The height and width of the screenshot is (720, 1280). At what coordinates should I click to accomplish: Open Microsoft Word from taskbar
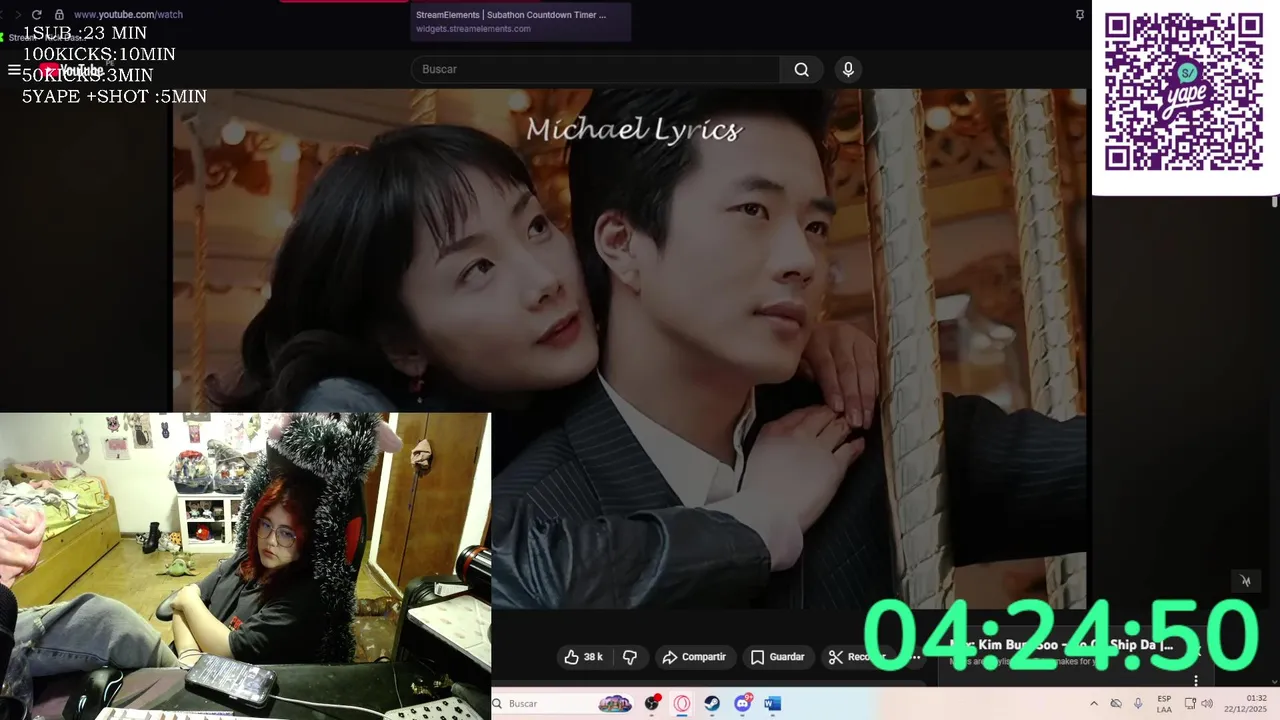coord(772,704)
